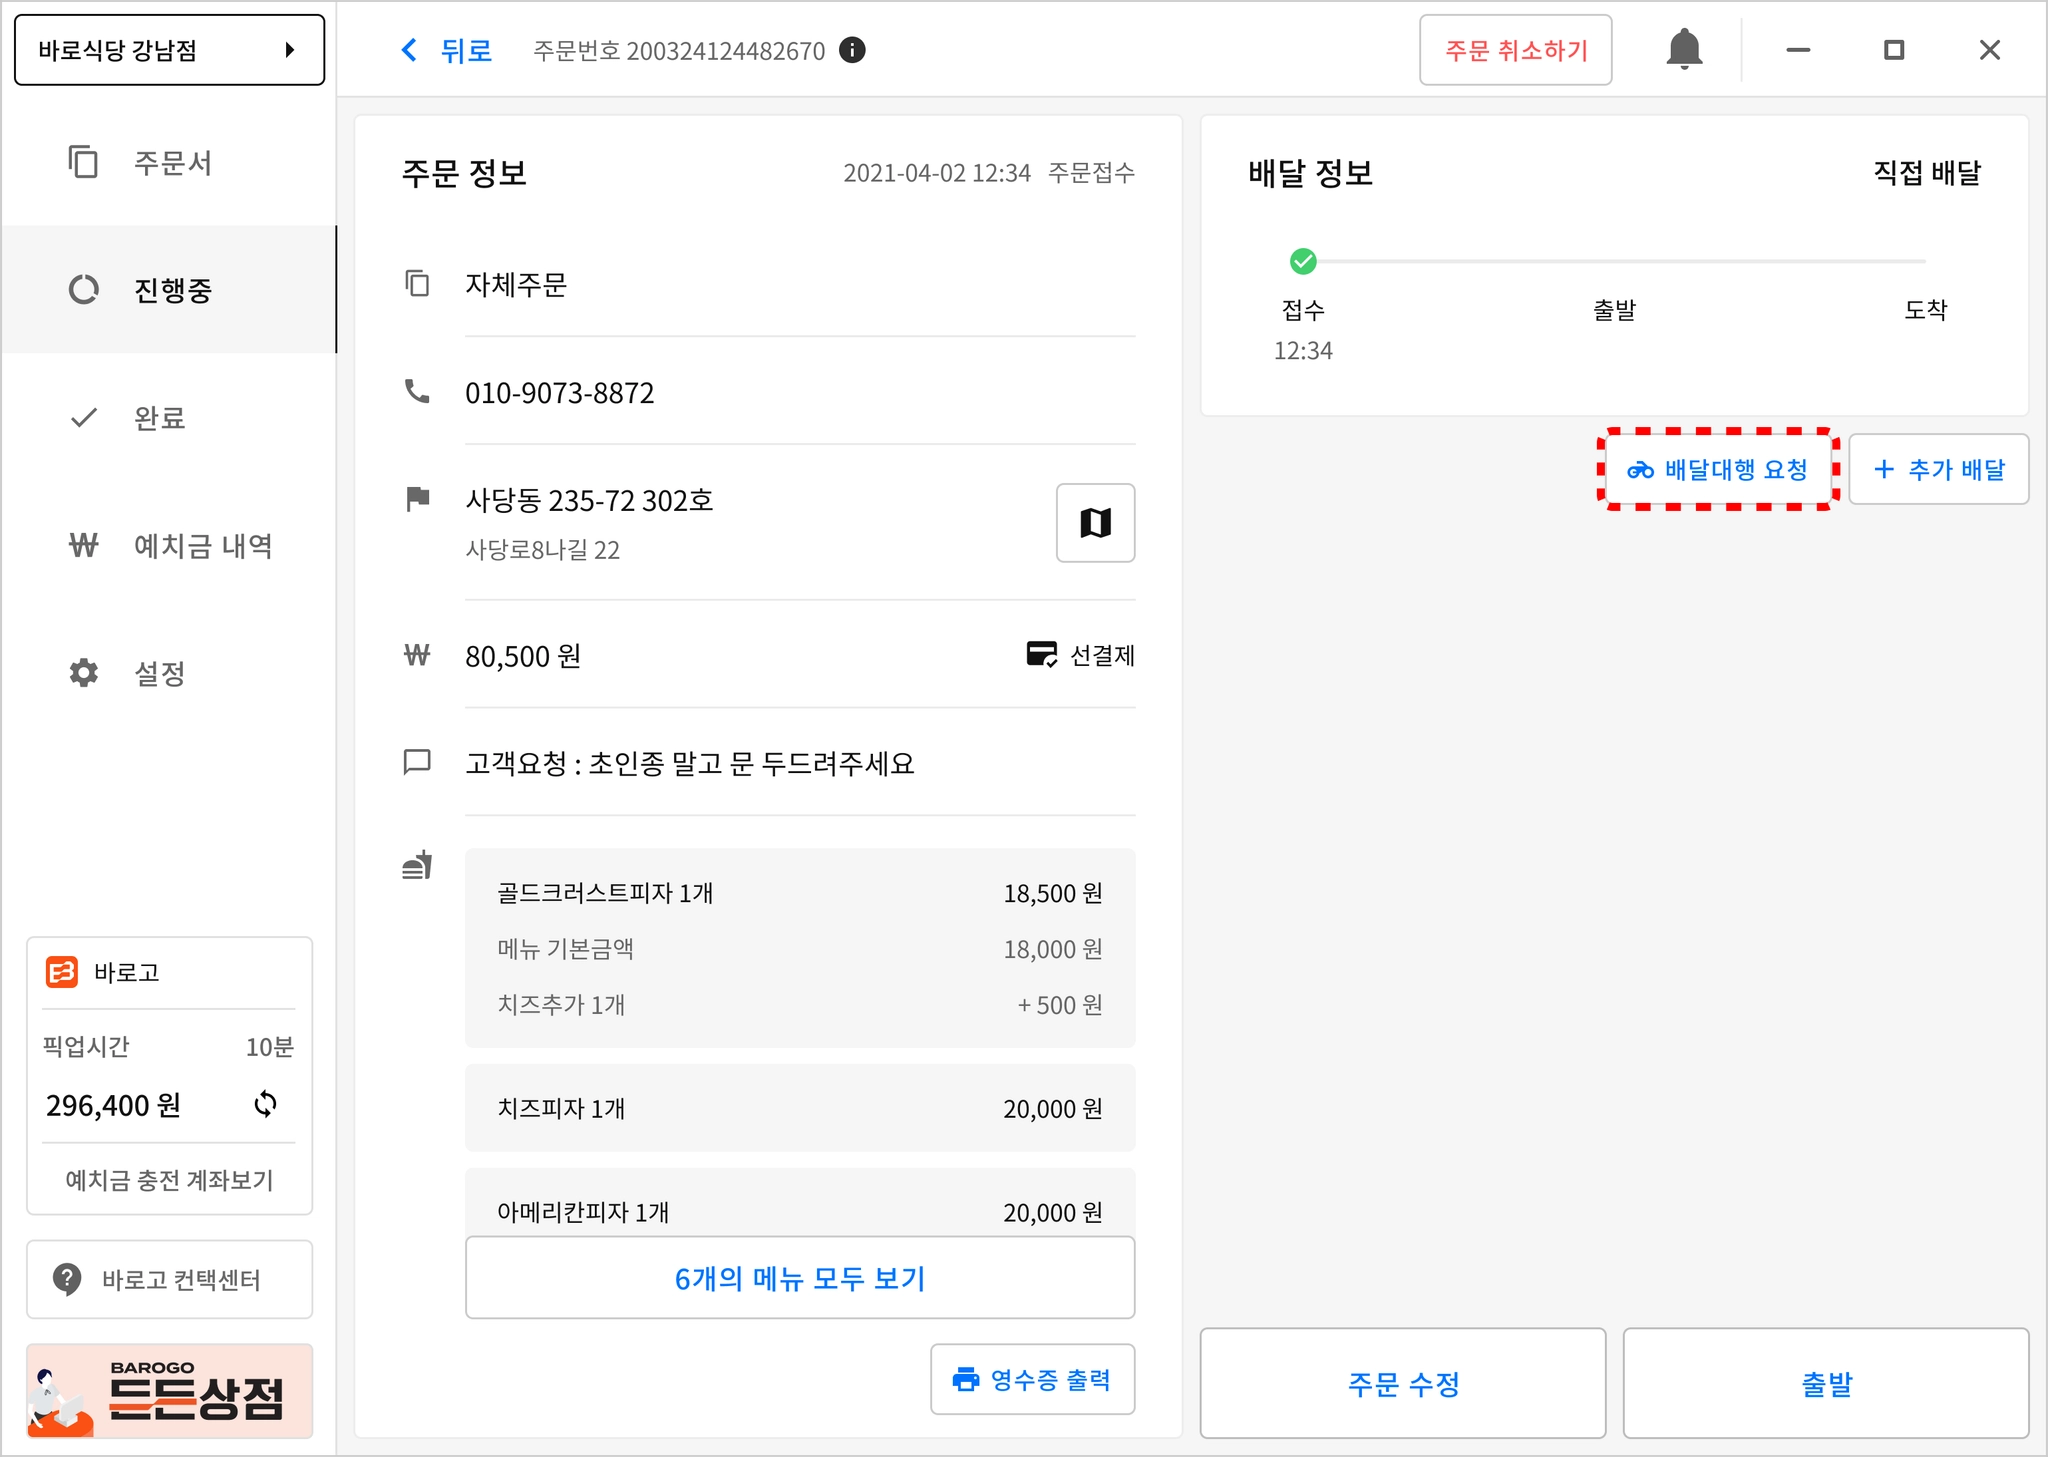This screenshot has height=1457, width=2048.
Task: Open the 주문서 sidebar menu
Action: (x=170, y=163)
